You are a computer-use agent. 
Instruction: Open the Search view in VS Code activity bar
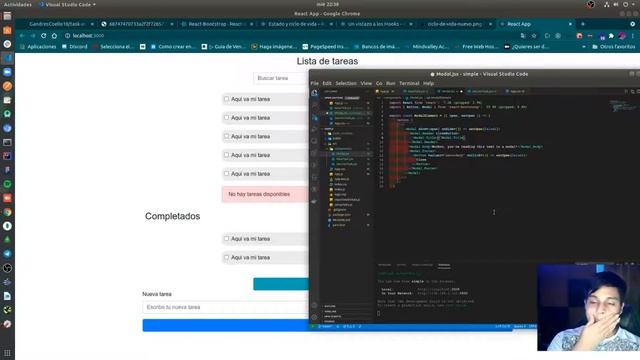tap(314, 105)
